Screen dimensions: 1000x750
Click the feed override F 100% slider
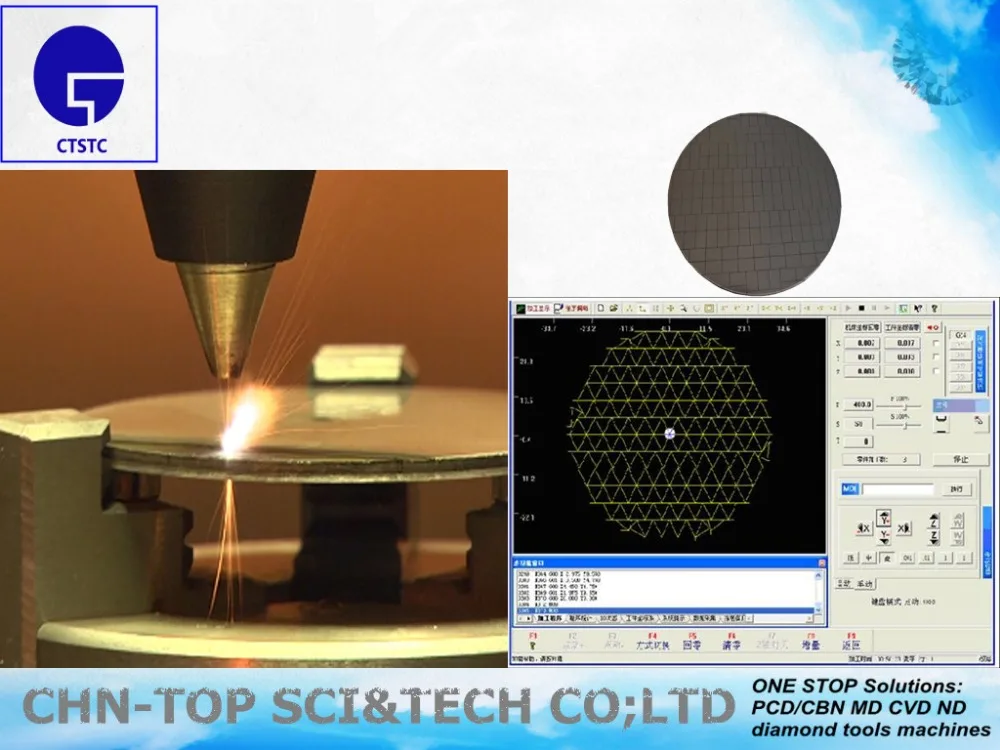coord(899,406)
